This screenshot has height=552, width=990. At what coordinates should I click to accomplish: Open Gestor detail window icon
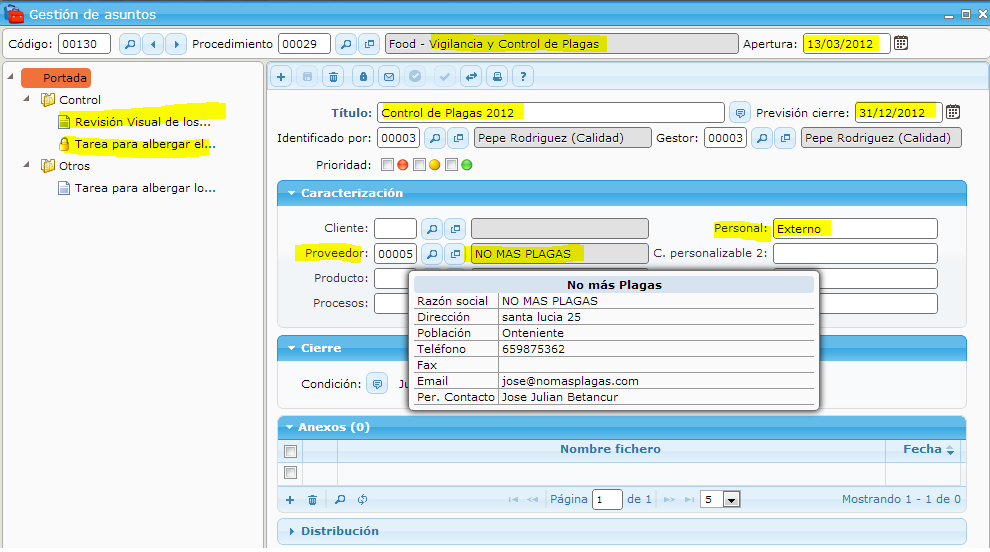[x=785, y=138]
